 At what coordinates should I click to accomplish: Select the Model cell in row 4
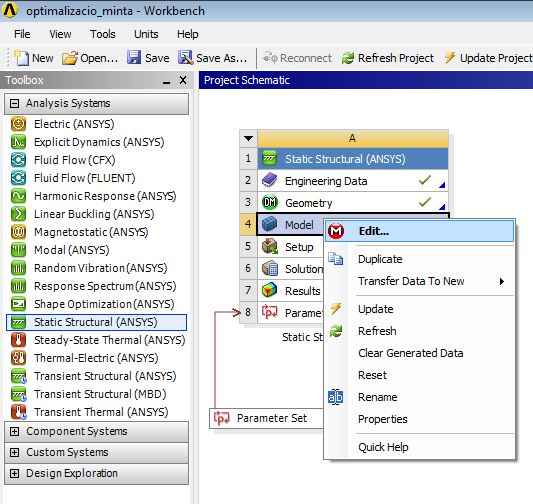coord(290,224)
